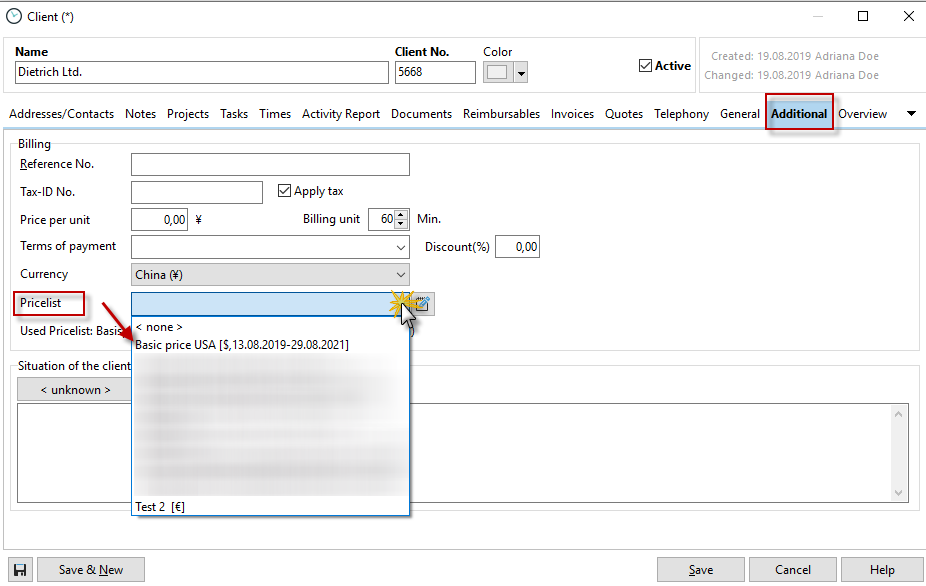Open the pricelist edit icon button
The width and height of the screenshot is (926, 586).
click(422, 304)
